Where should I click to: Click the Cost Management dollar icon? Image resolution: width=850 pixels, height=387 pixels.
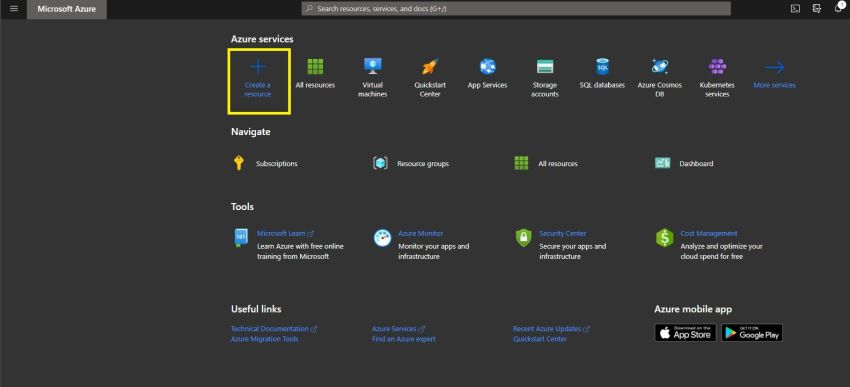(665, 238)
